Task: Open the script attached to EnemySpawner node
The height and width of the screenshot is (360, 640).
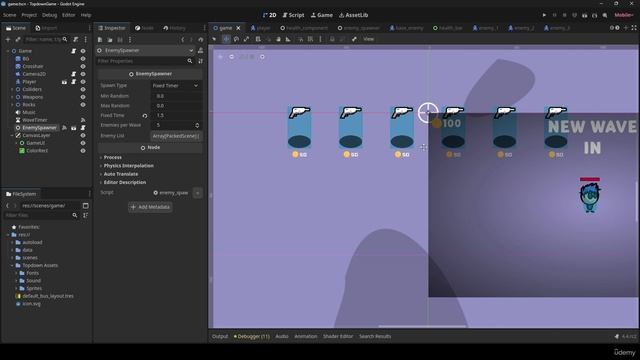Action: [83, 128]
